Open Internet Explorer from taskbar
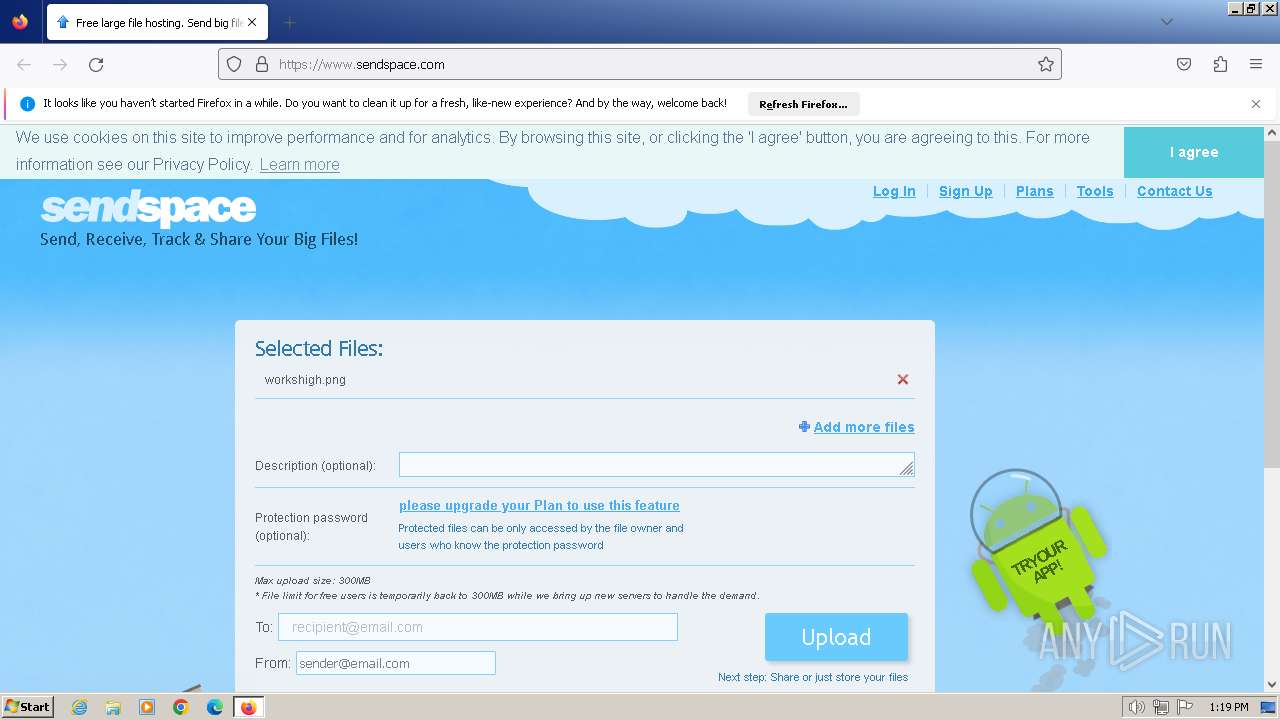The width and height of the screenshot is (1280, 720). point(79,707)
